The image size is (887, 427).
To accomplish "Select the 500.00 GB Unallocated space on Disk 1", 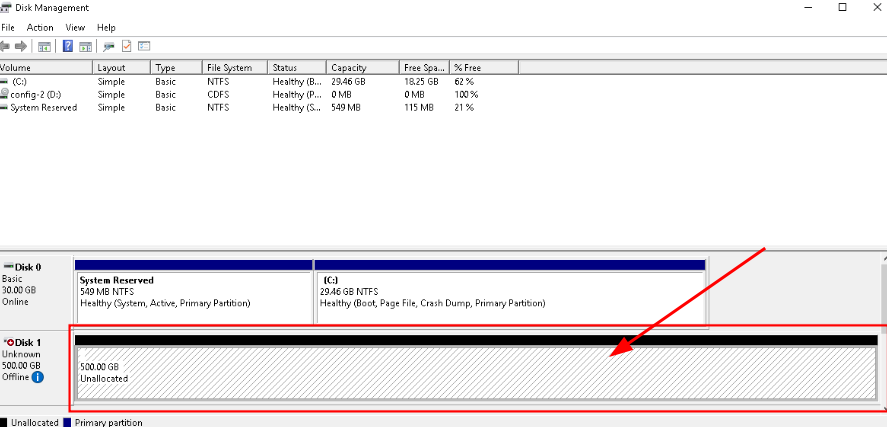I will click(x=475, y=373).
